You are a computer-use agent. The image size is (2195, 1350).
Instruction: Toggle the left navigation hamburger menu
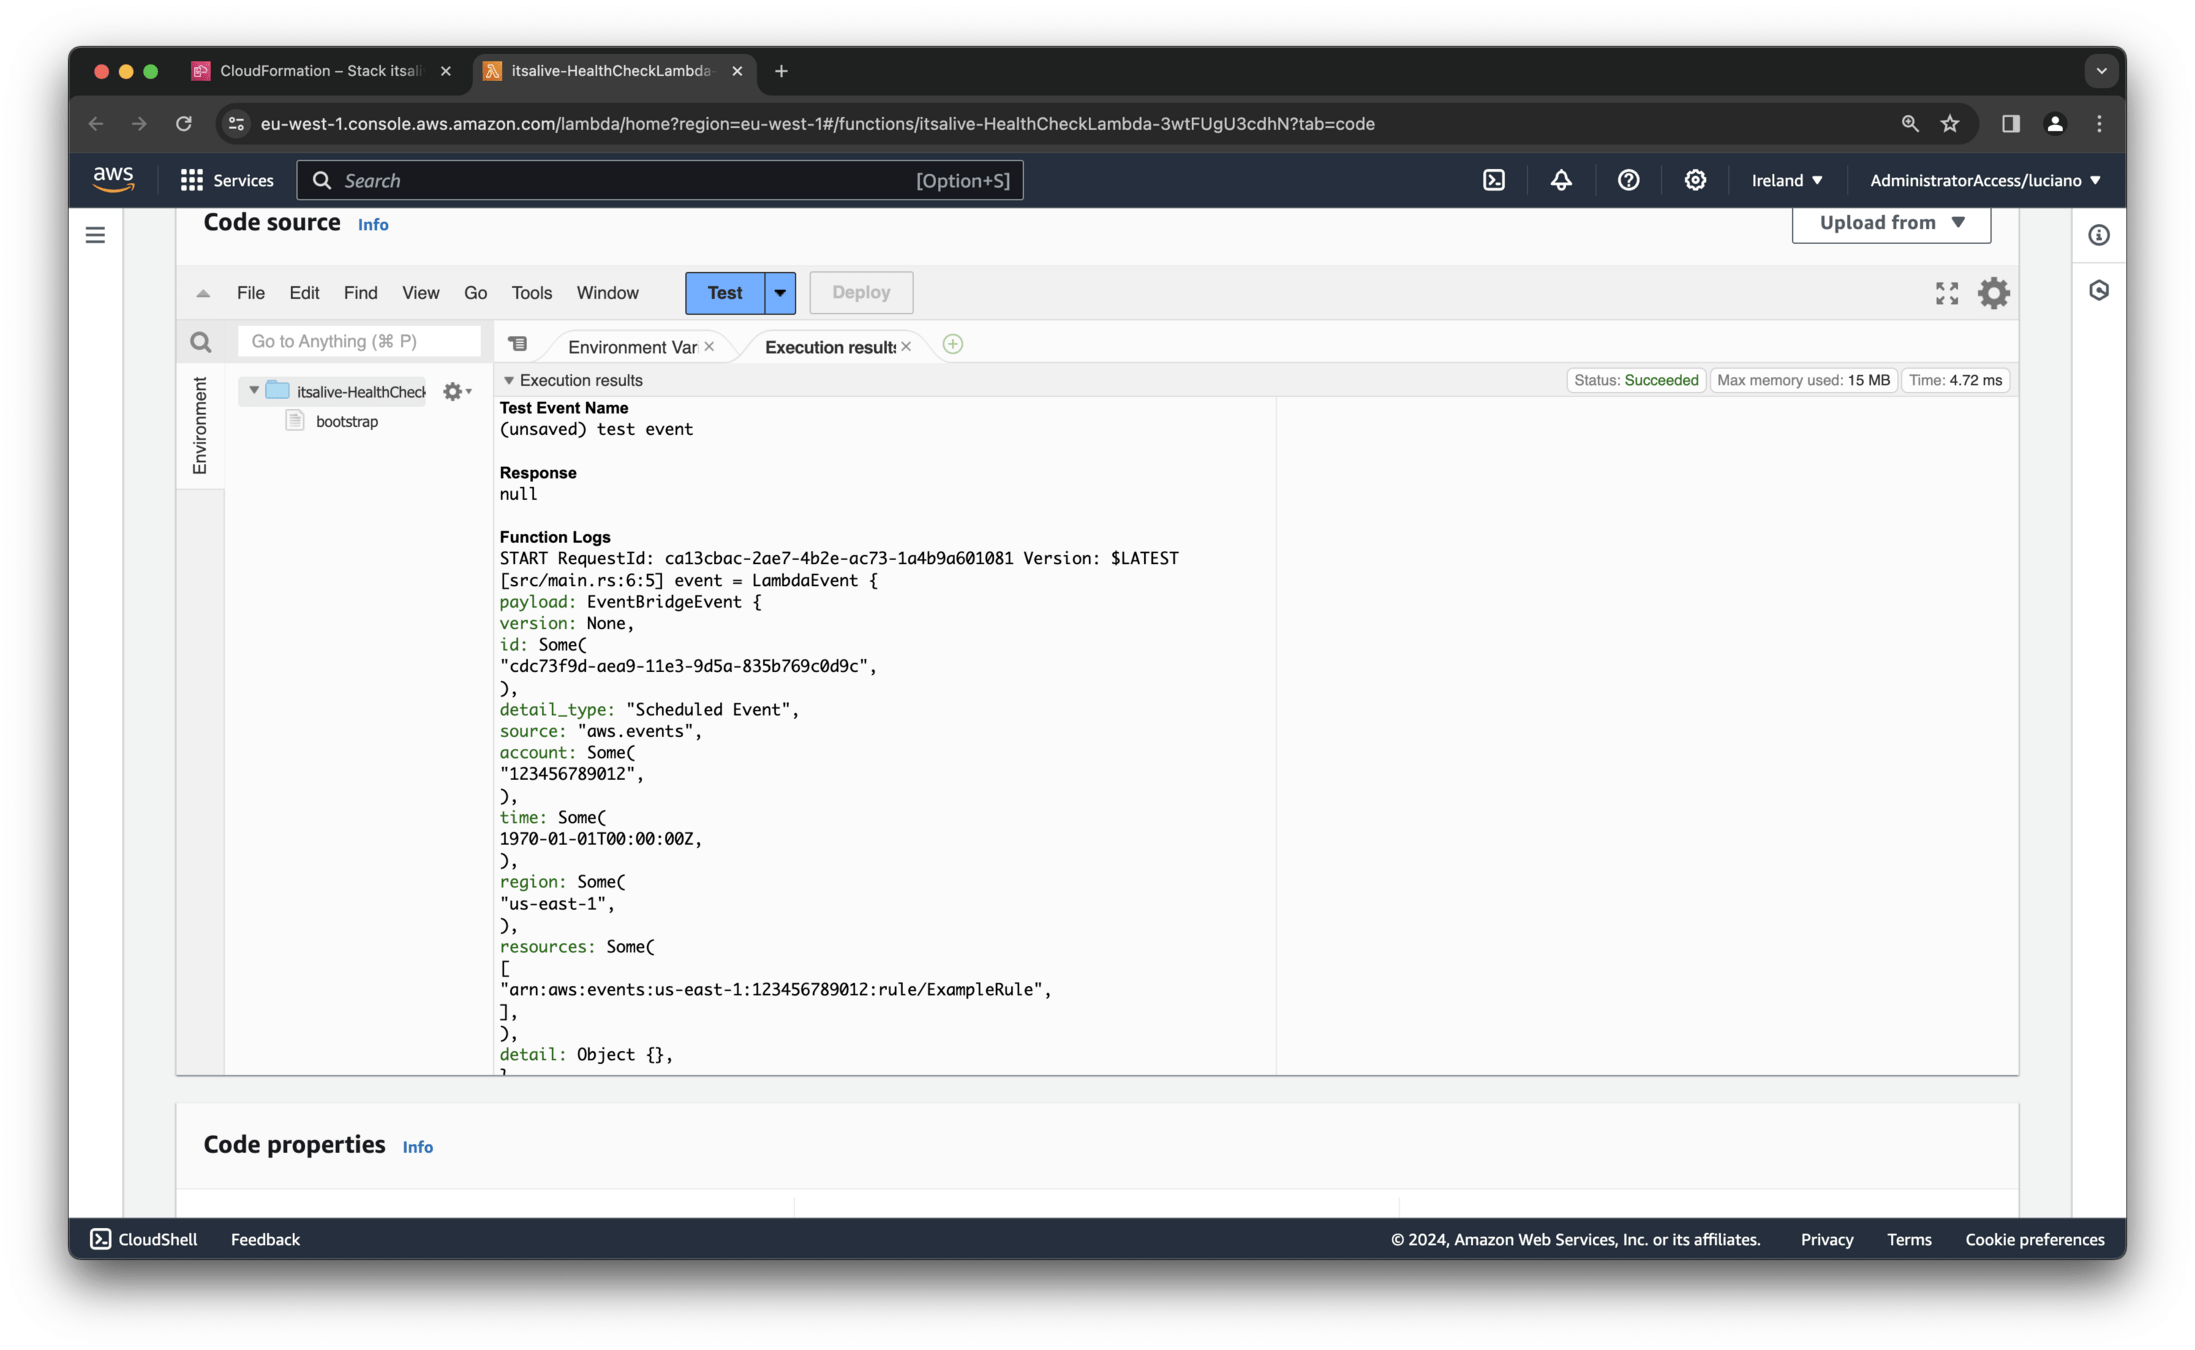point(95,235)
